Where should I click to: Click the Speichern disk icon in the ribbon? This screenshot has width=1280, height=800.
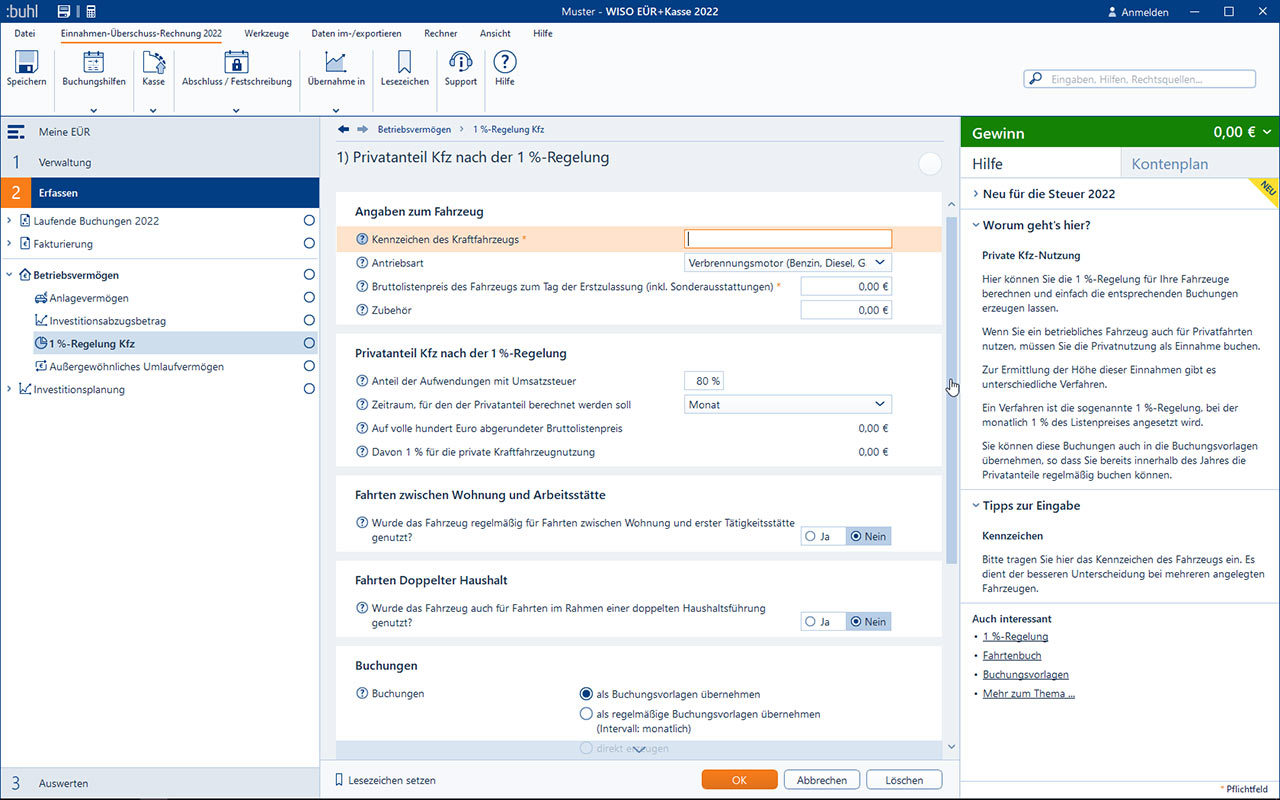coord(27,62)
